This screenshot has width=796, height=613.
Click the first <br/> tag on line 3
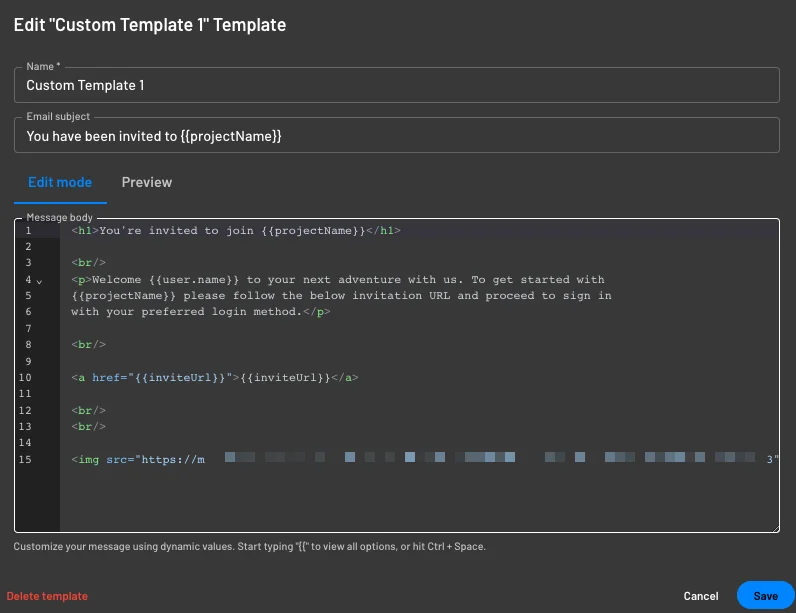tap(88, 263)
